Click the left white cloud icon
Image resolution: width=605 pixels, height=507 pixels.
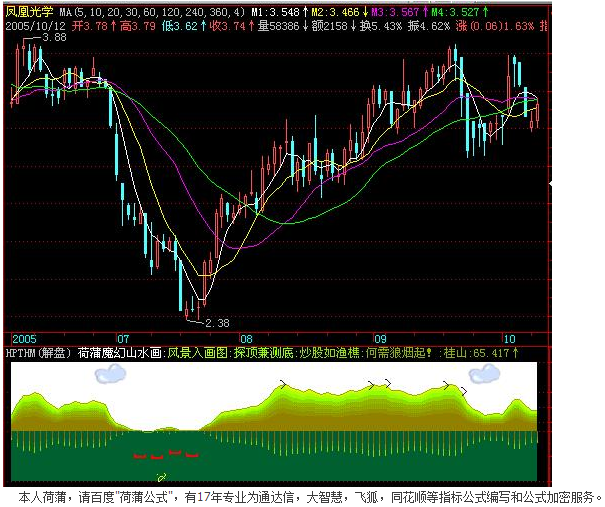(x=110, y=375)
